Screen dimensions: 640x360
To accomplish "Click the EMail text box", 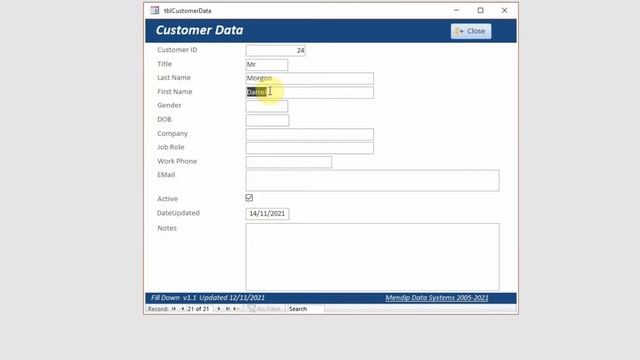I will [x=372, y=180].
